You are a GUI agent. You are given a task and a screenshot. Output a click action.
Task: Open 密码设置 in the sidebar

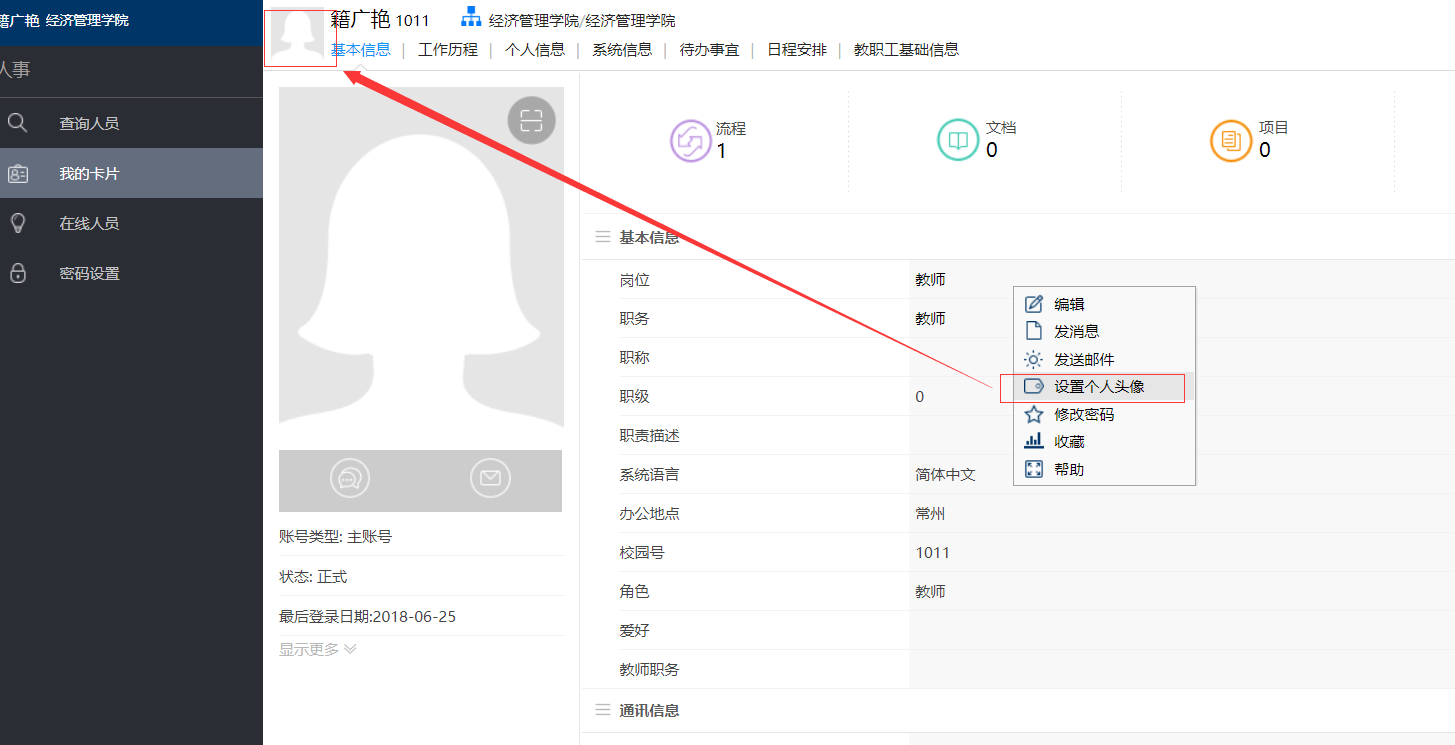pos(89,273)
